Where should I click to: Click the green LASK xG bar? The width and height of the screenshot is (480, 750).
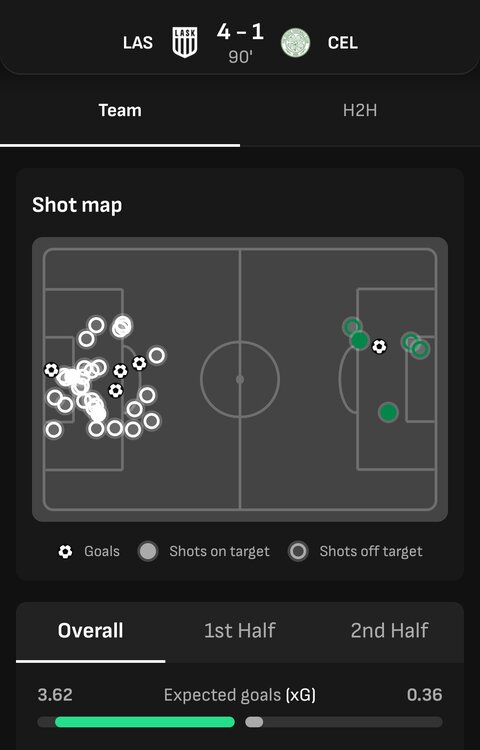click(145, 722)
